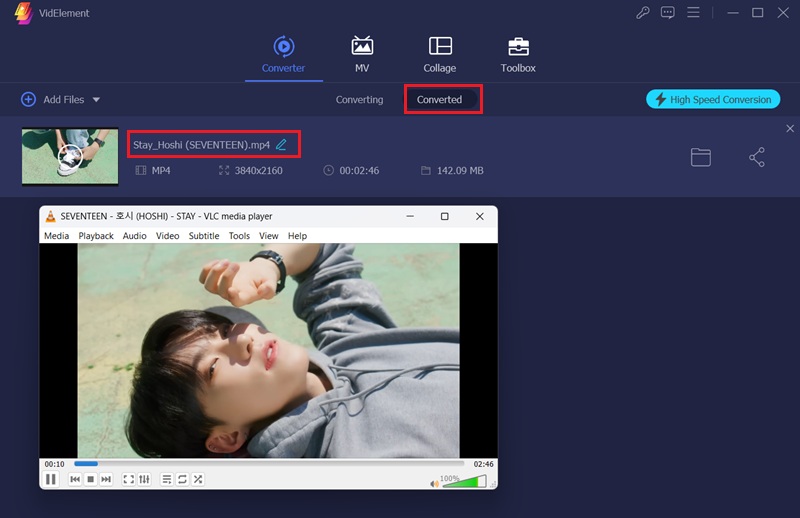Click the VLC total time 02:46

point(483,464)
